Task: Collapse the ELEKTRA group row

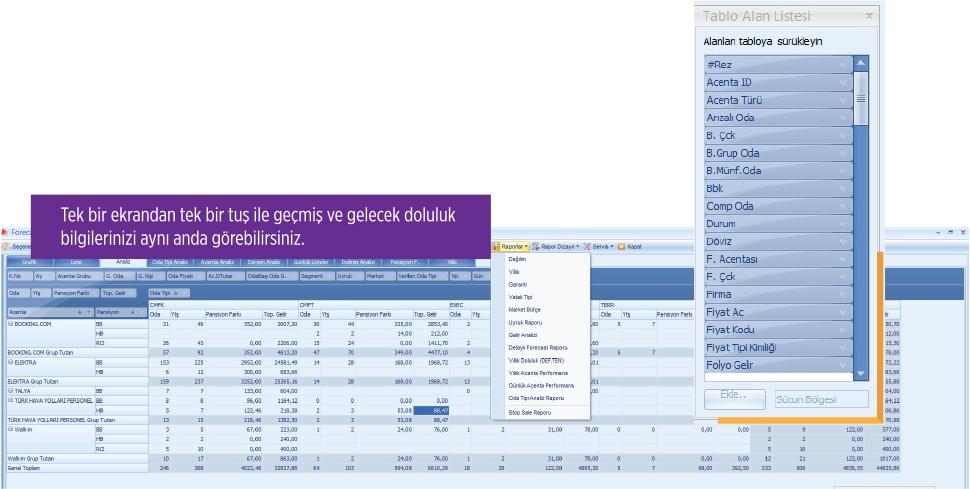Action: point(10,362)
